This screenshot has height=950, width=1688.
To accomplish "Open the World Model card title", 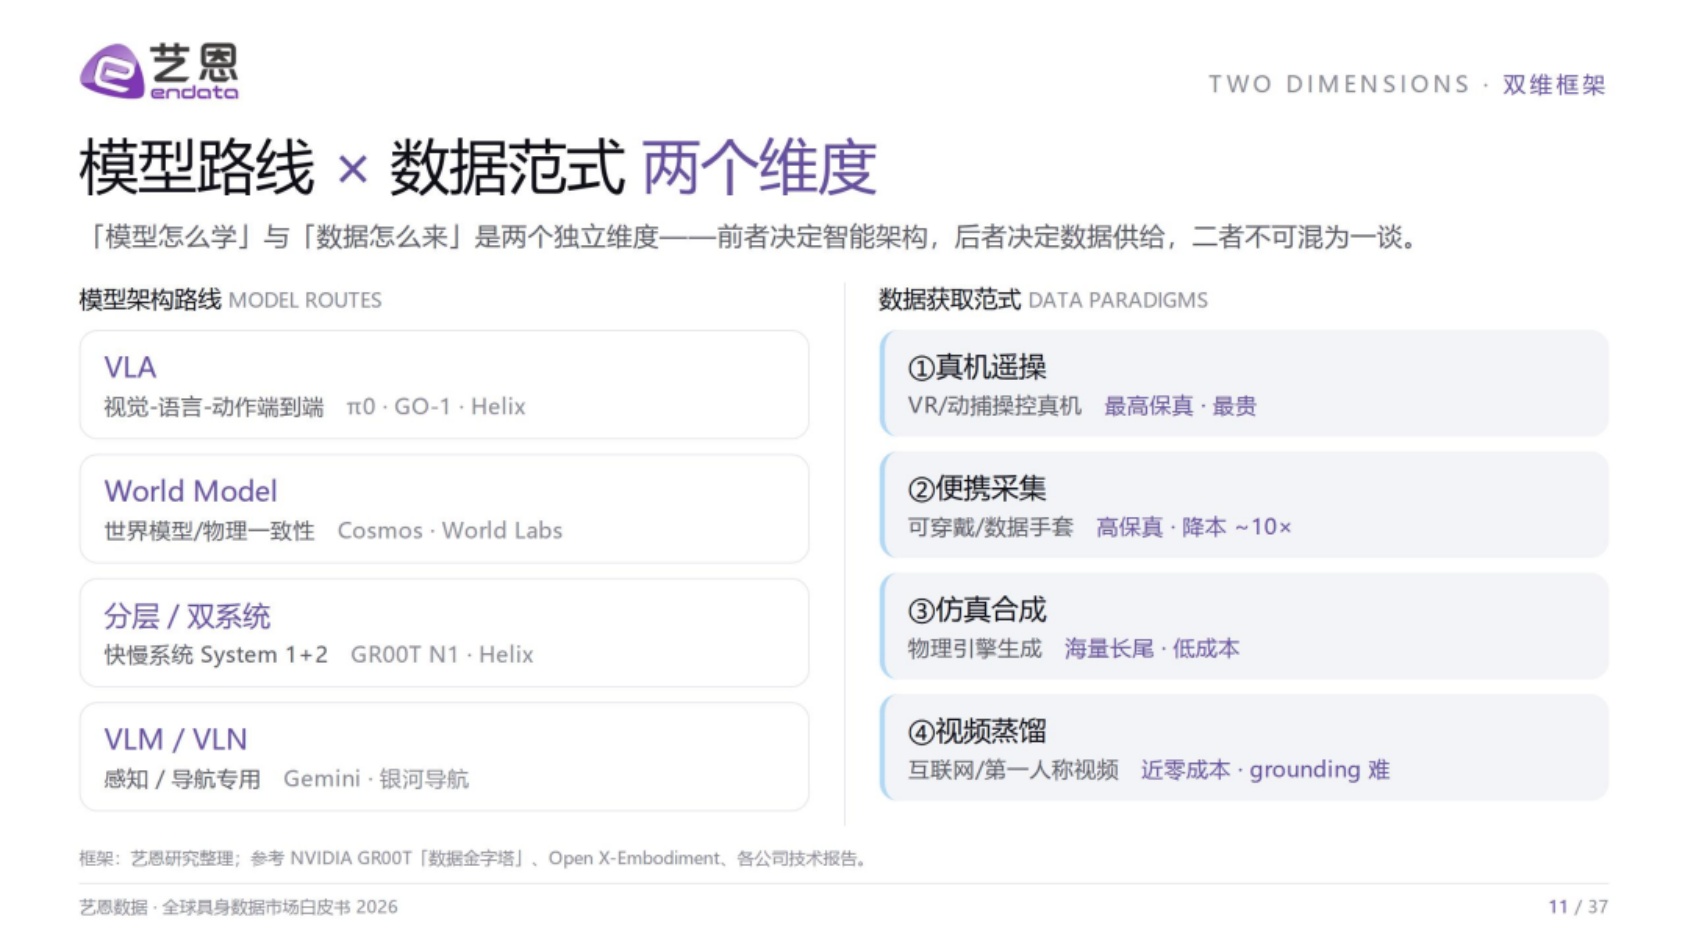I will click(190, 491).
